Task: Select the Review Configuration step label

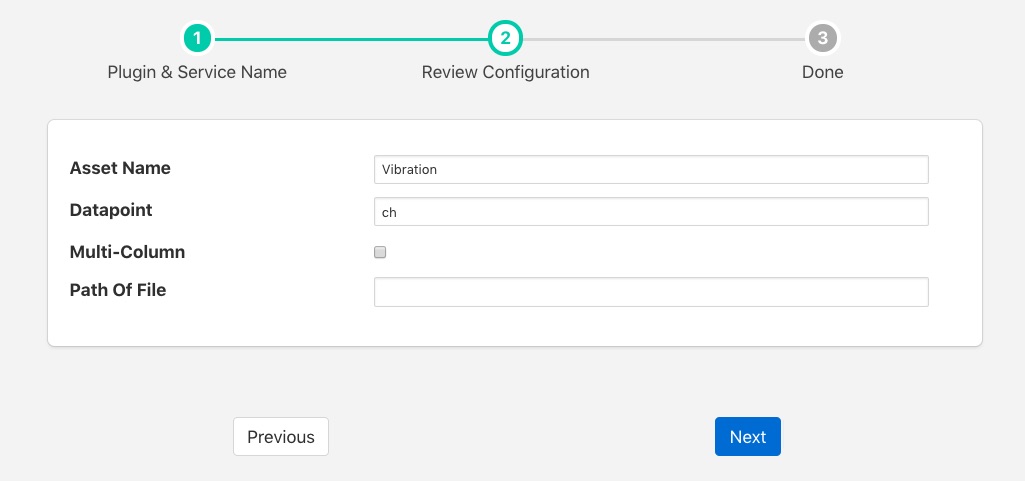Action: pos(505,72)
